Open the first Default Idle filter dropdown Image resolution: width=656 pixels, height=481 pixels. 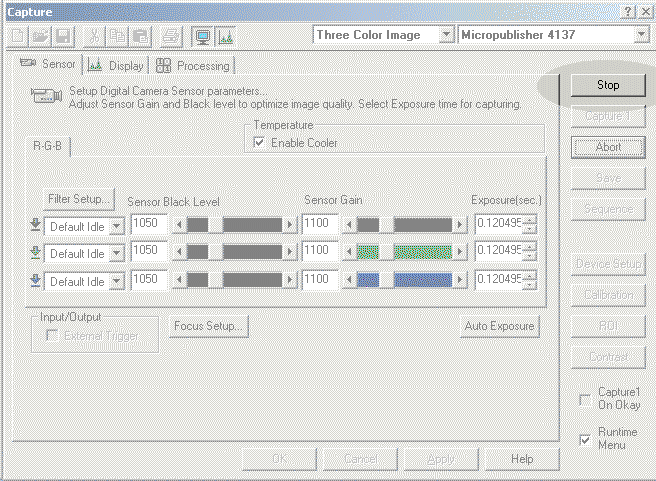pyautogui.click(x=117, y=226)
